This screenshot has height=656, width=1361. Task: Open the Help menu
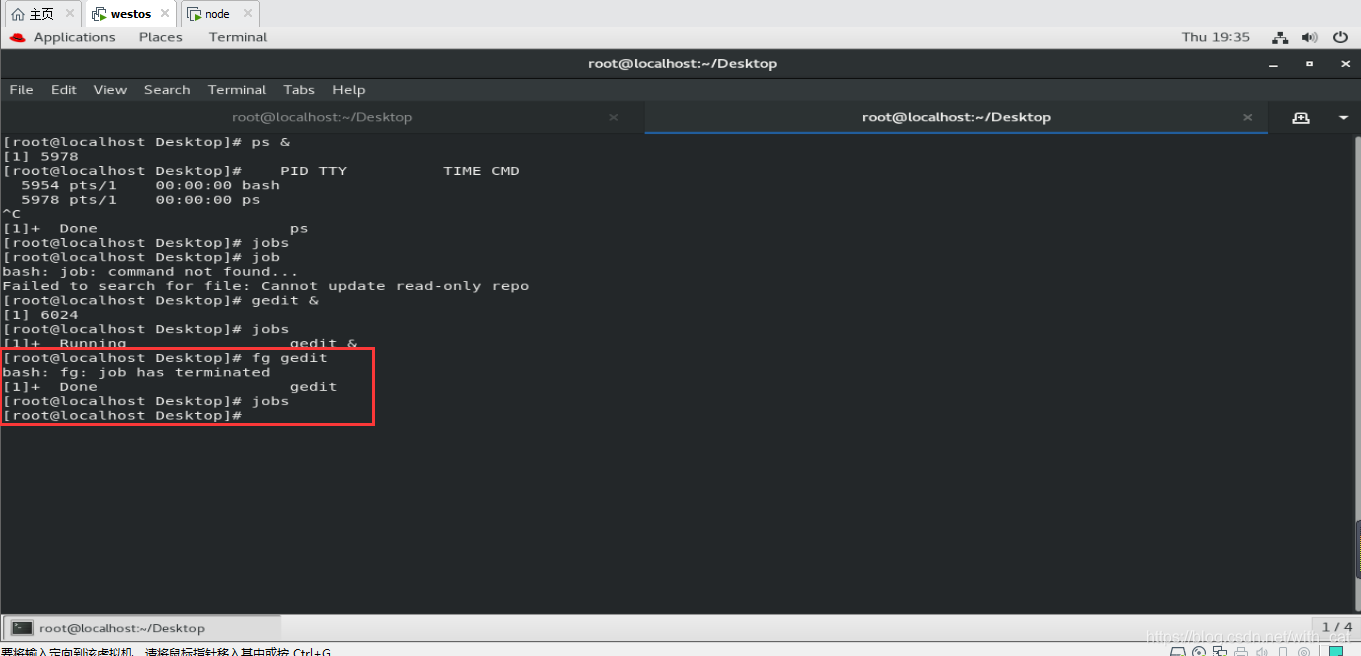(x=349, y=89)
